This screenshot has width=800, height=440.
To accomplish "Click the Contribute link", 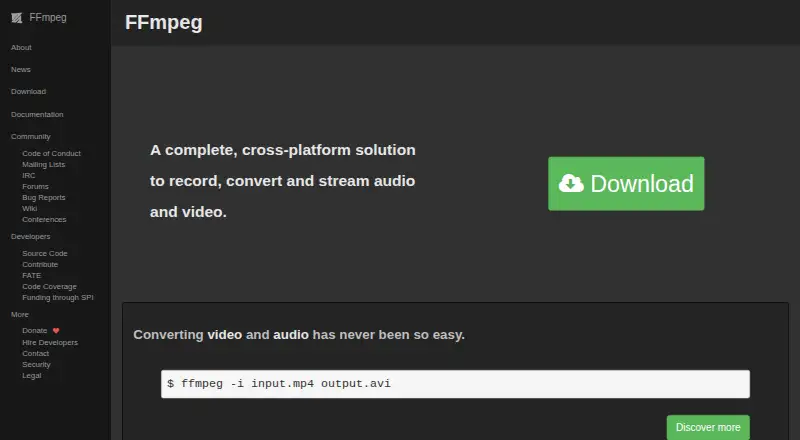I will click(40, 264).
